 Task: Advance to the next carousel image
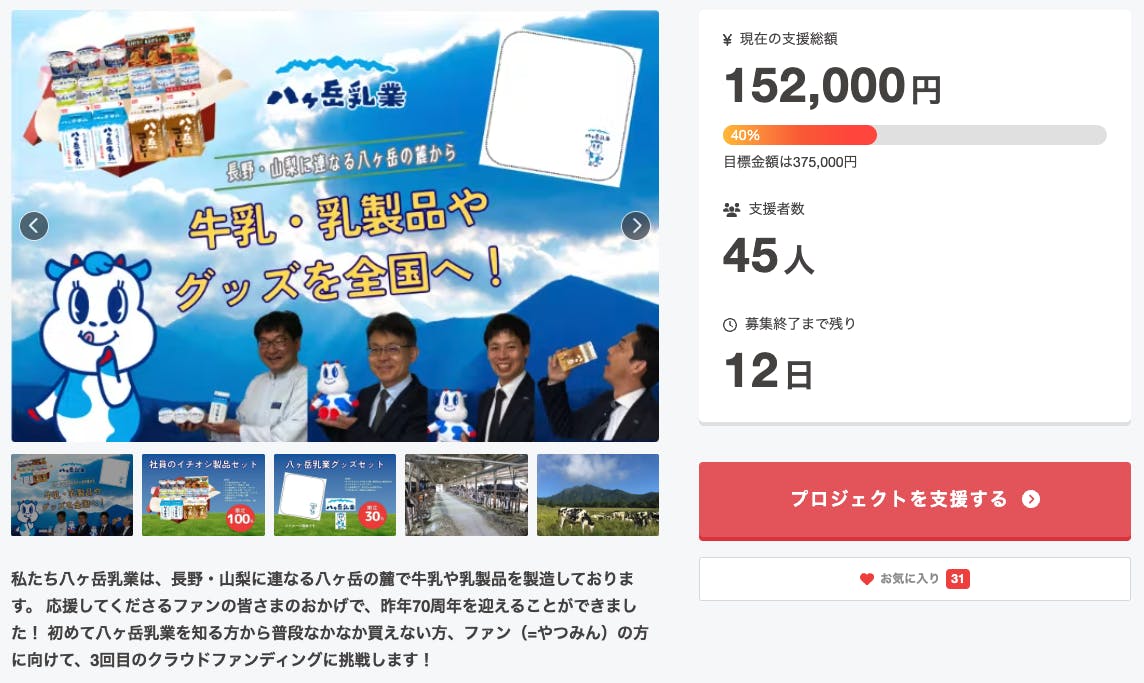635,226
